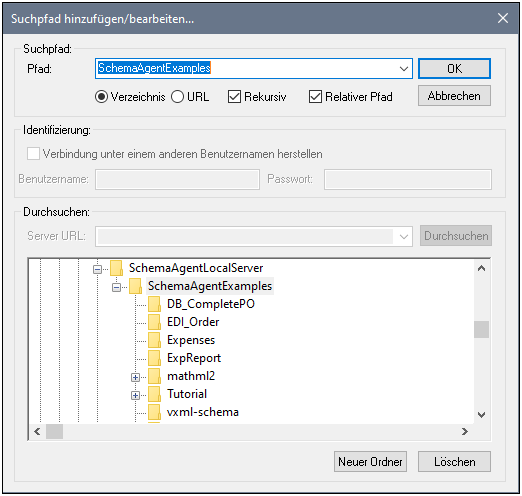Select SchemaAgentLocalServer in the tree
Viewport: 522px width, 496px height.
pyautogui.click(x=196, y=268)
